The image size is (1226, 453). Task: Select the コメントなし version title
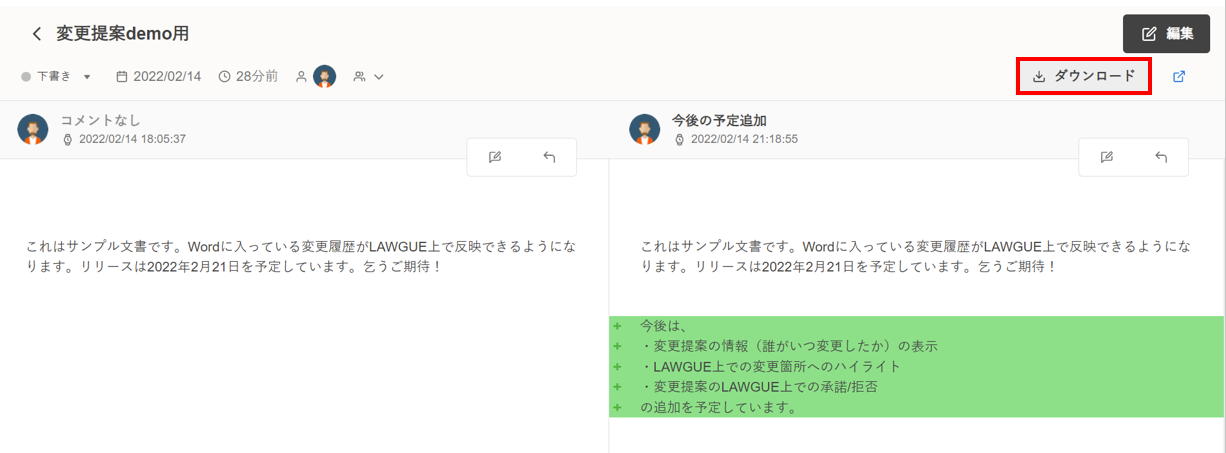coord(99,120)
